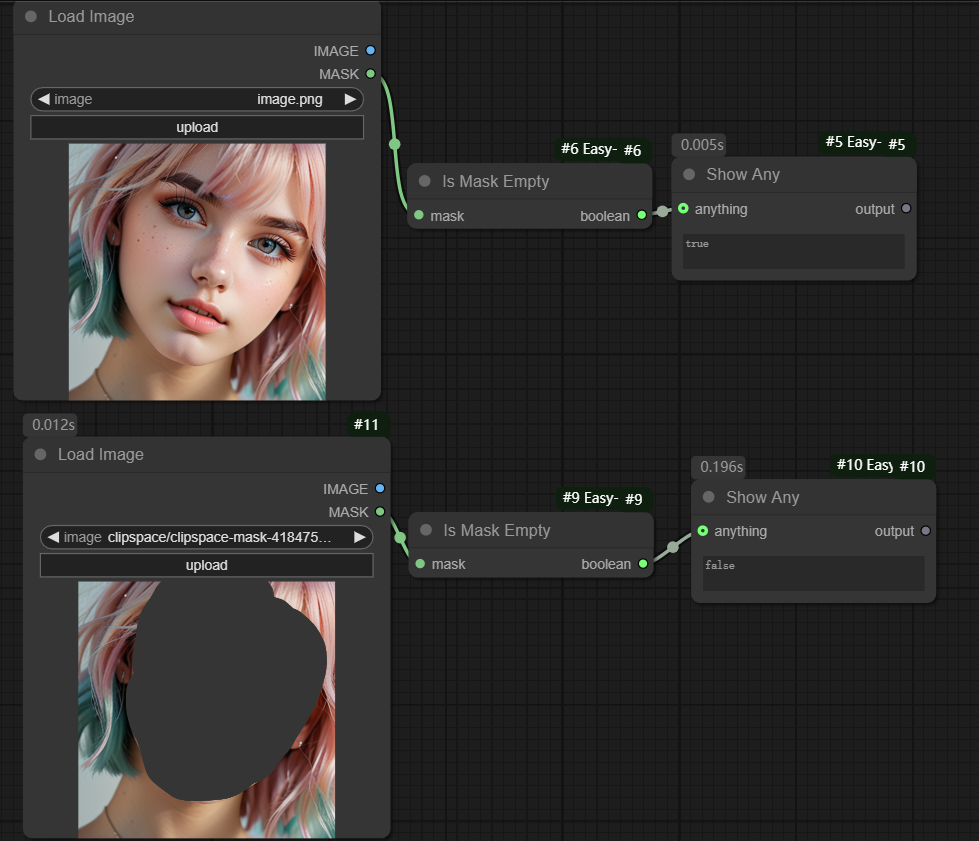The height and width of the screenshot is (841, 979).
Task: Click the 'false' text field in Show Any #10
Action: click(813, 573)
